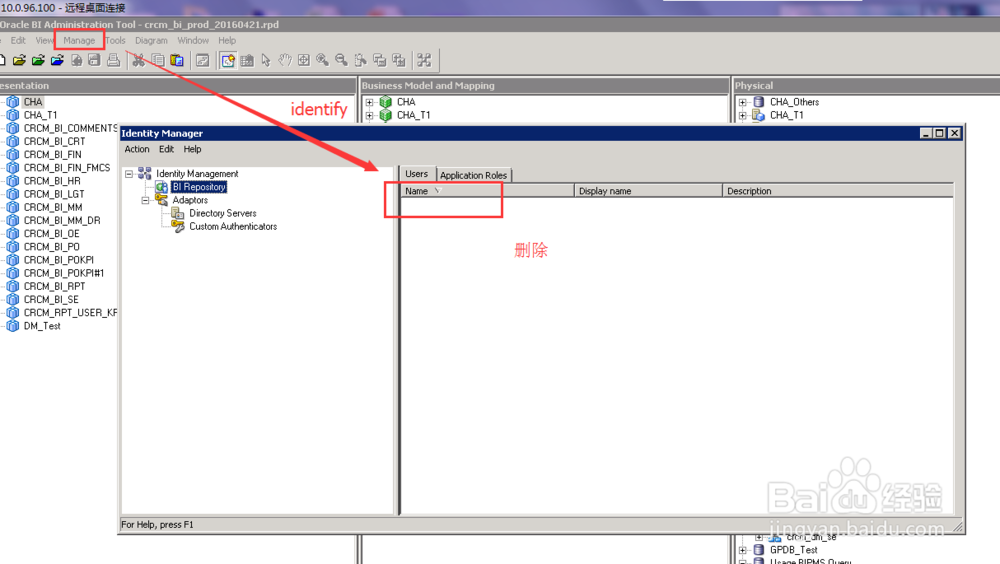Expand CHA_Others in Physical pane
This screenshot has width=1000, height=564.
742,102
